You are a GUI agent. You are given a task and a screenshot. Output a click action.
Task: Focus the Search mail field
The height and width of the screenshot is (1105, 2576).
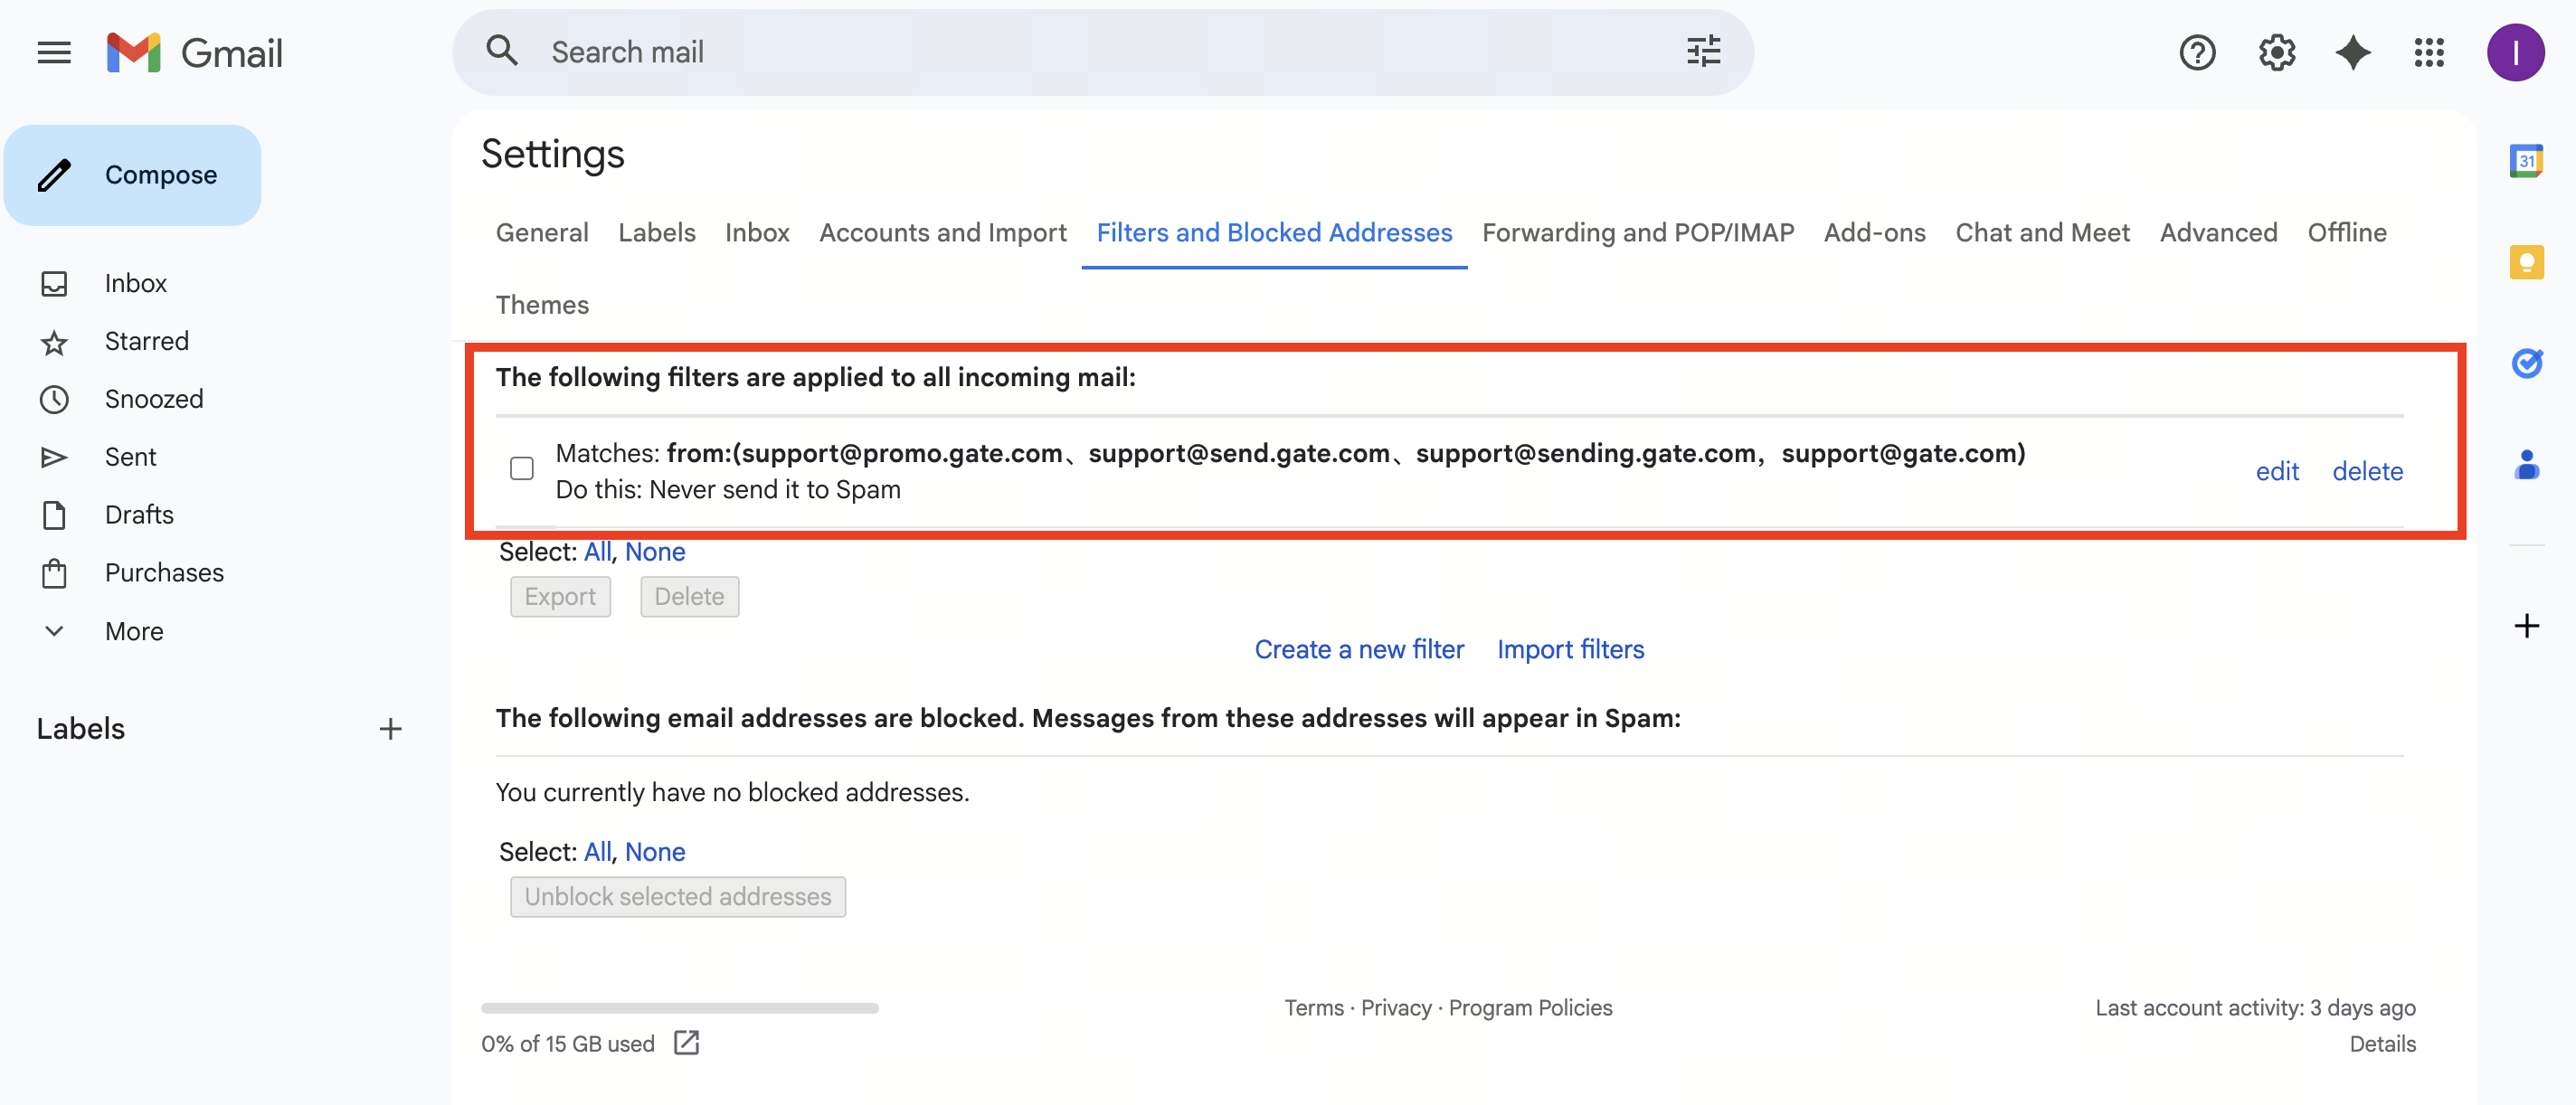pos(1100,52)
